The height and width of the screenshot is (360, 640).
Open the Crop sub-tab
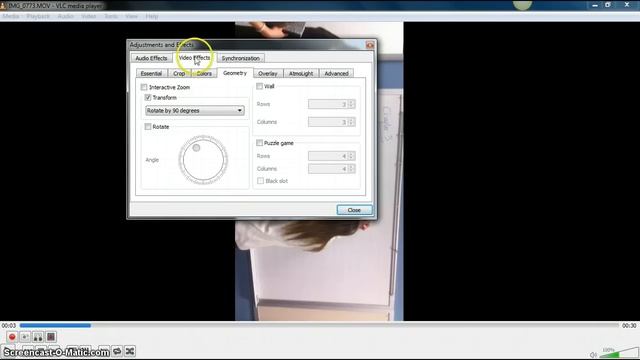pos(179,73)
